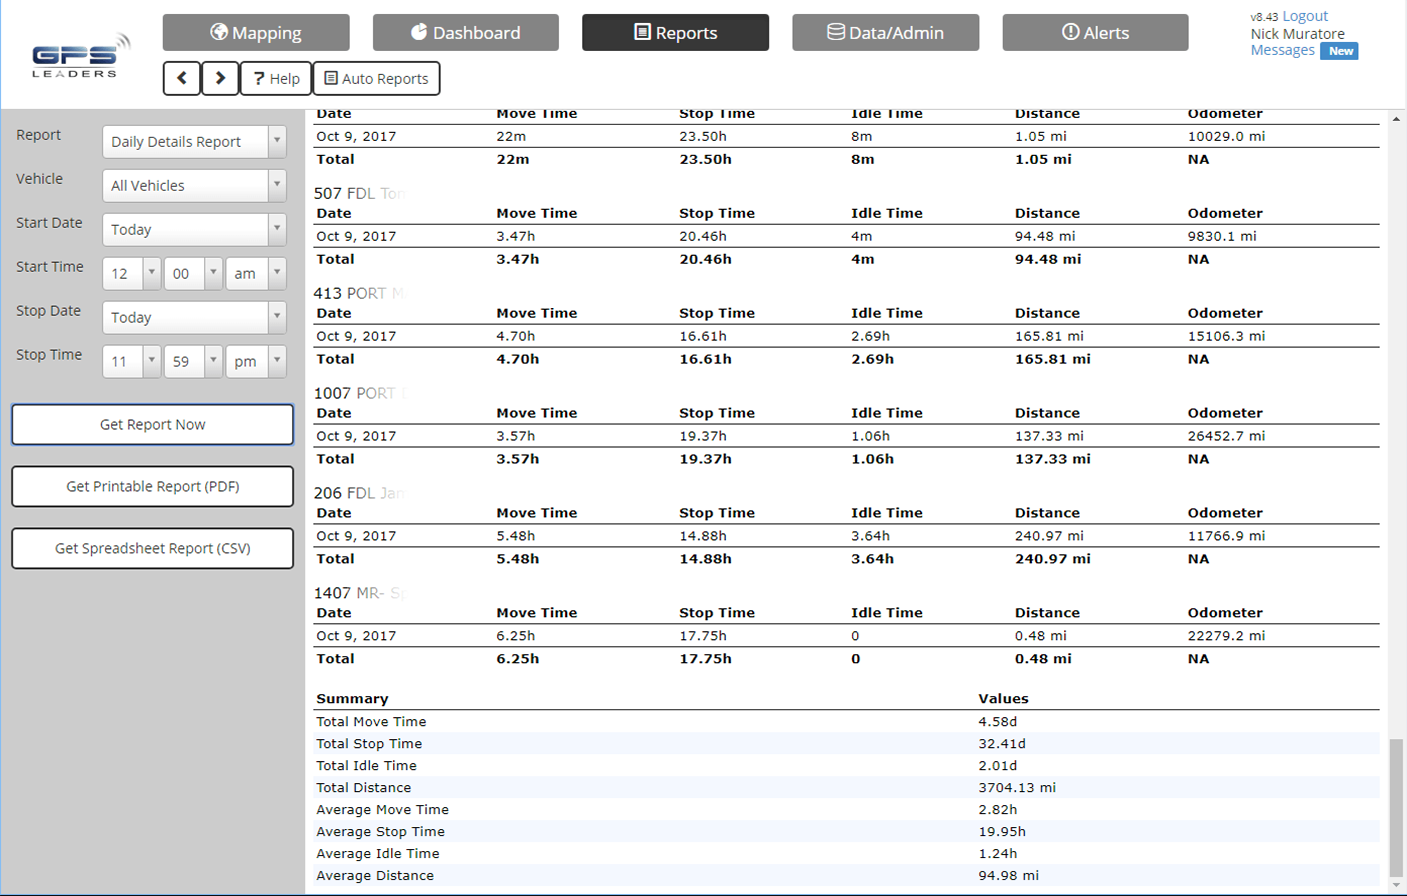Click odometer value 22279.2 mi
Screen dimensions: 1407x896
pos(1226,636)
